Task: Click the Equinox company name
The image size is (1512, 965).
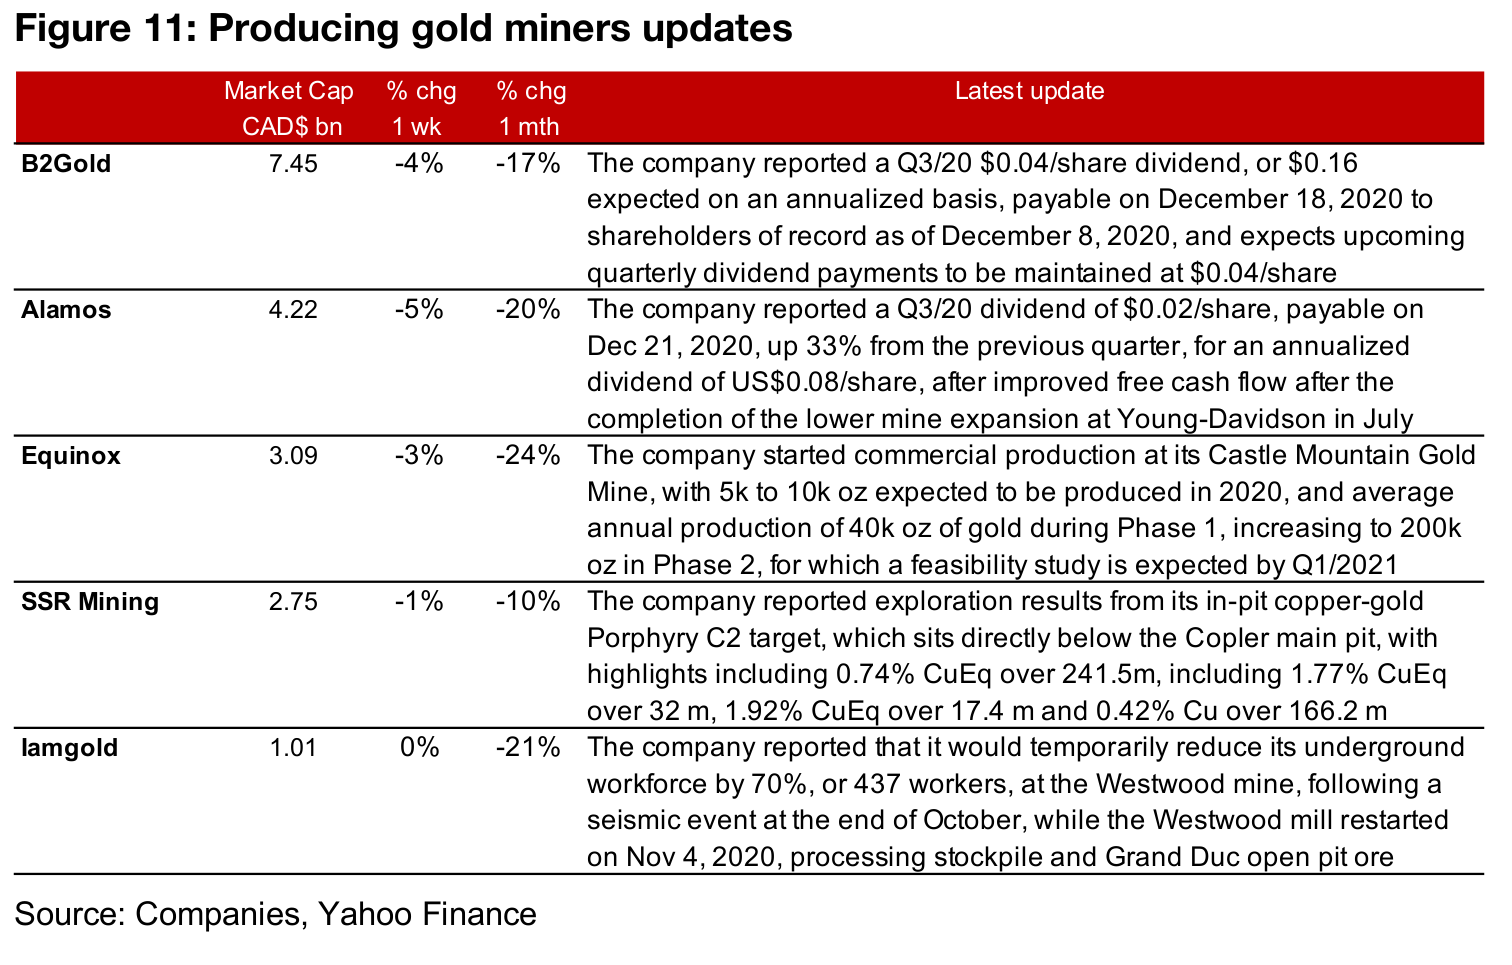Action: (71, 456)
